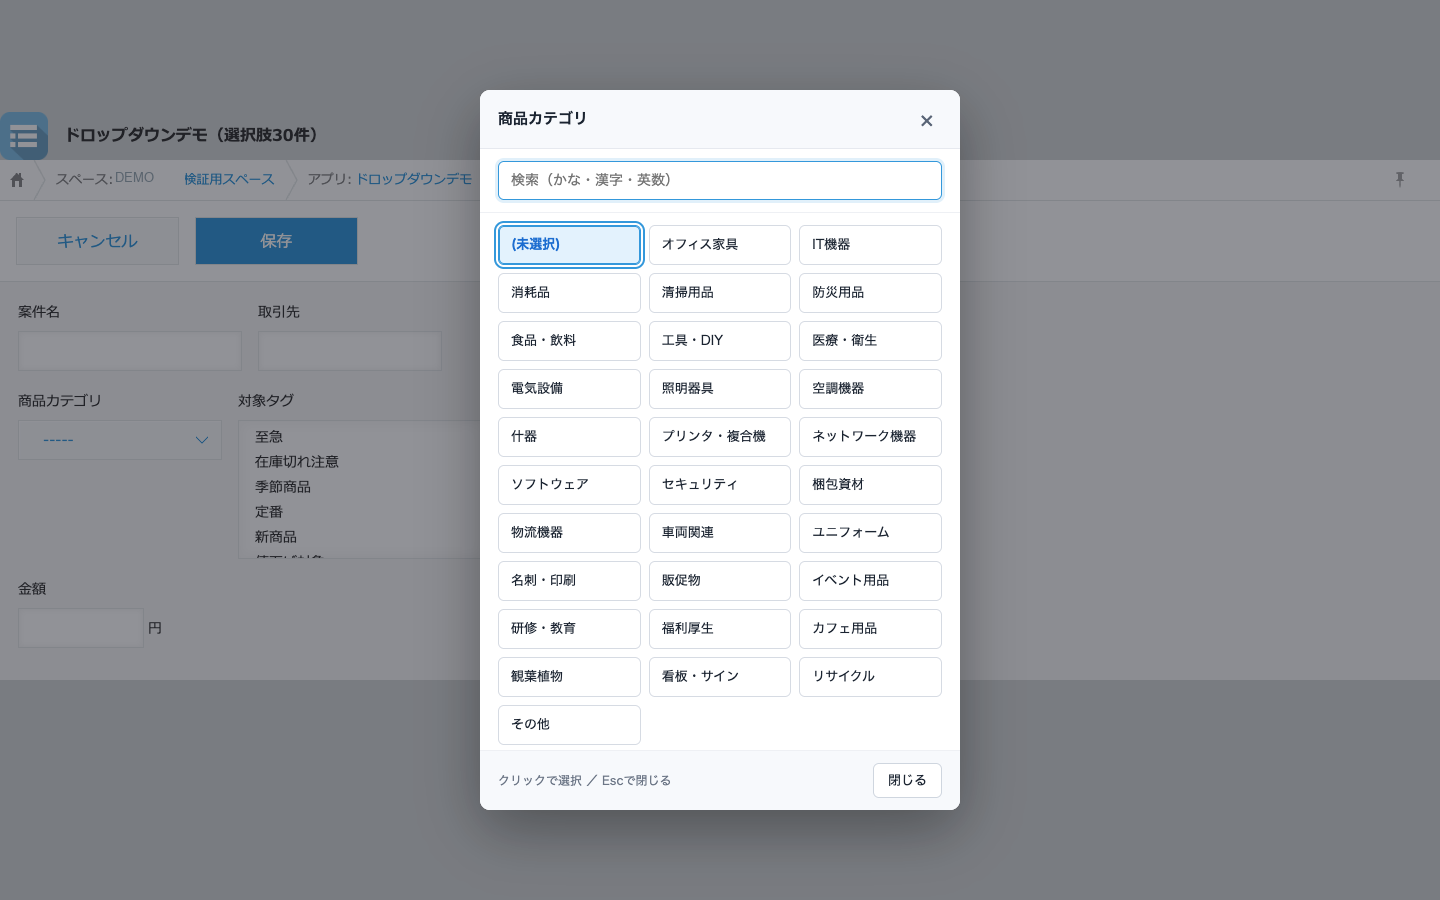1440x900 pixels.
Task: Click the app list icon beside title
Action: (24, 136)
